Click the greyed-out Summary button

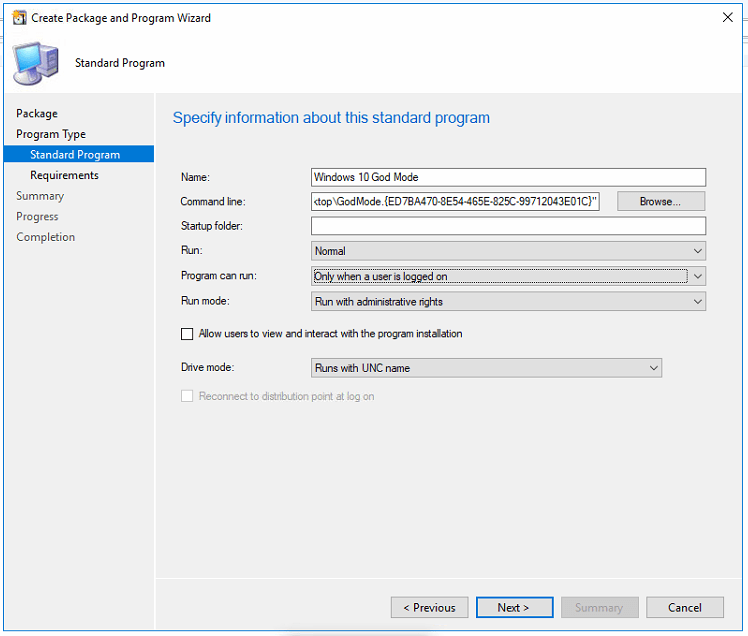(x=599, y=607)
